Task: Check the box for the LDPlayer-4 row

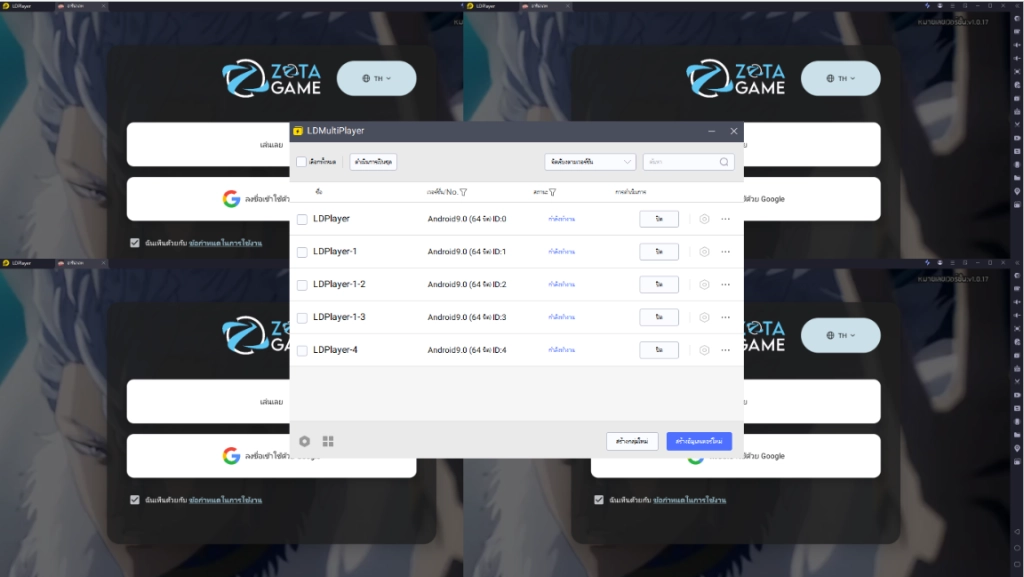Action: [302, 351]
